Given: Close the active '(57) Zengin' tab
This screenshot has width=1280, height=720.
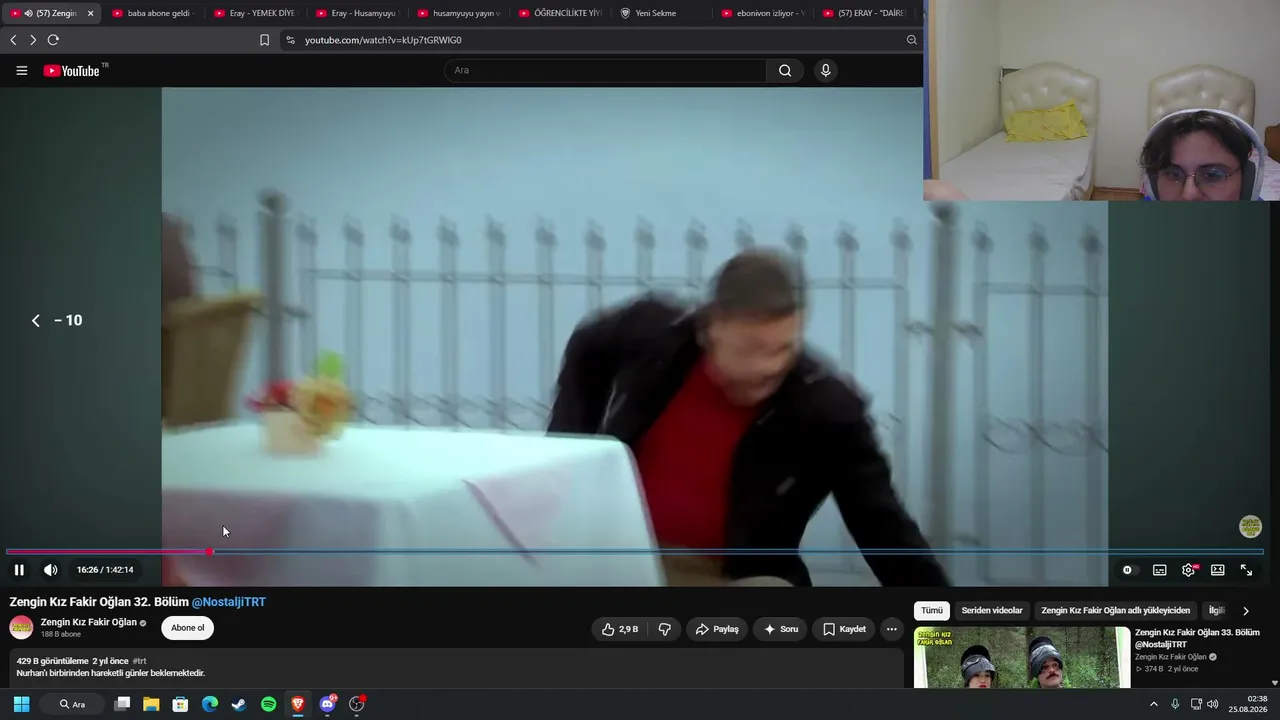Looking at the screenshot, I should 90,13.
